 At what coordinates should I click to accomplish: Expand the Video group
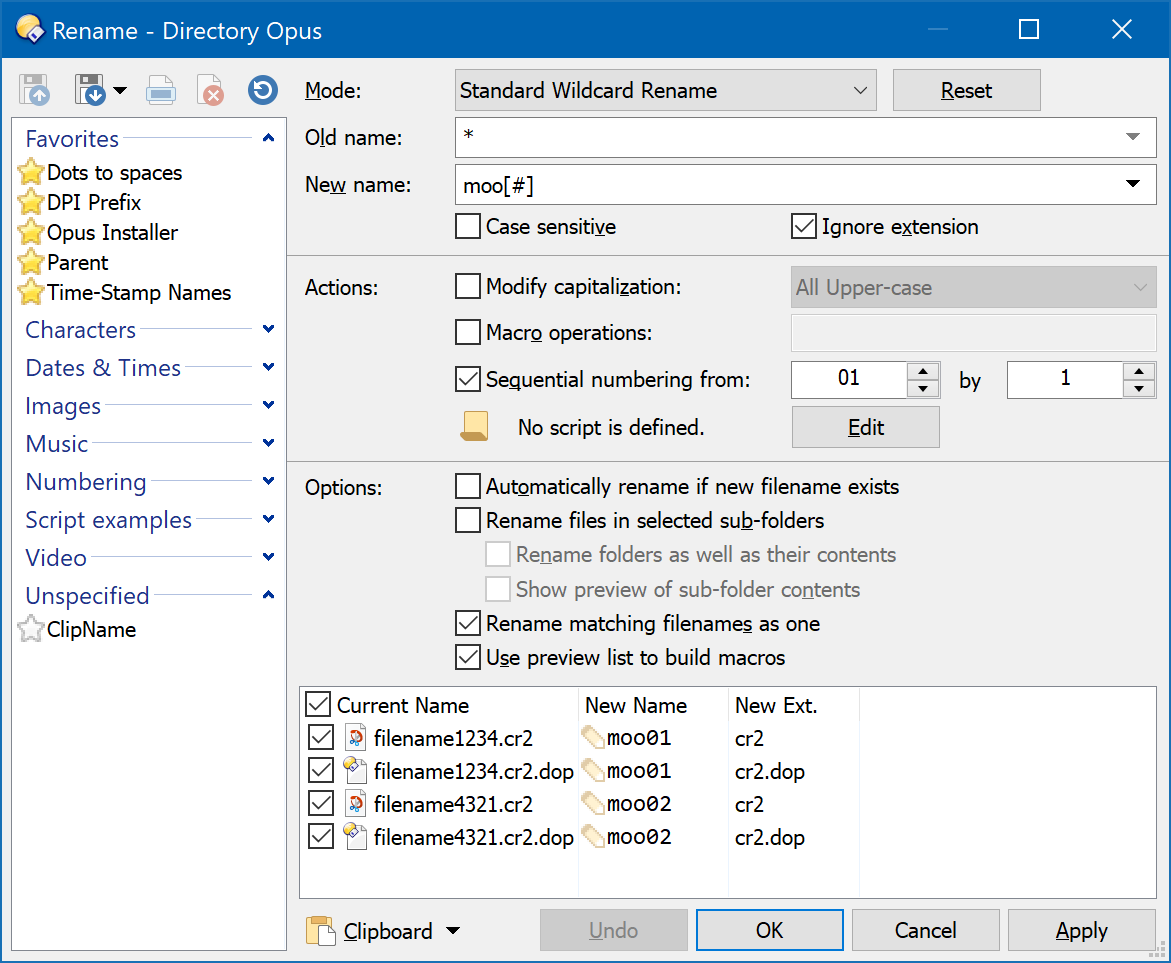point(269,557)
